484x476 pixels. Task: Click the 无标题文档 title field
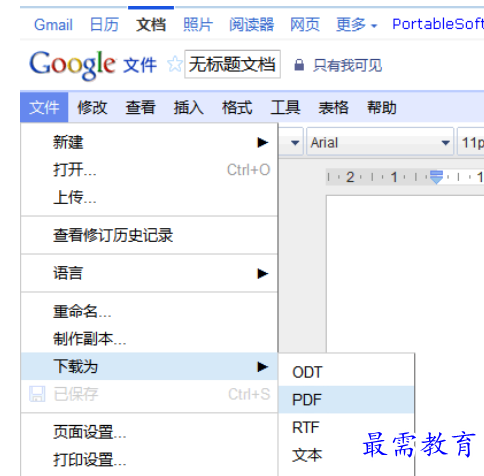pos(232,64)
